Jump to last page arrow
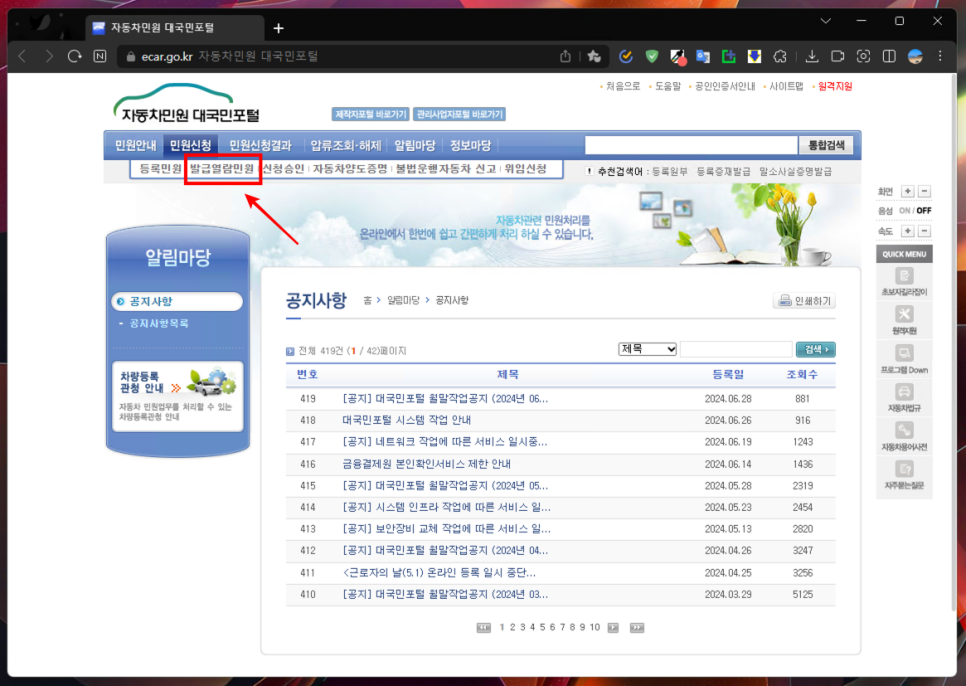The image size is (966, 686). tap(636, 627)
